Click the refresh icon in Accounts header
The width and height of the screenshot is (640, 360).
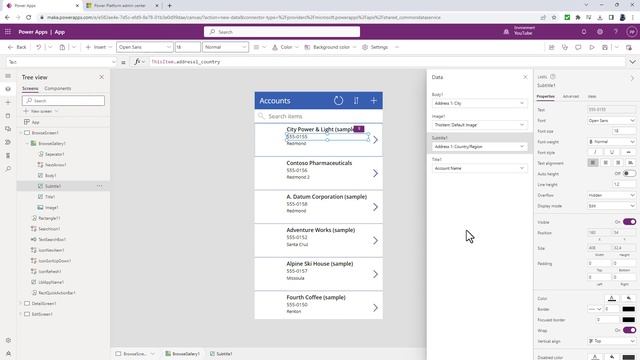coord(338,100)
